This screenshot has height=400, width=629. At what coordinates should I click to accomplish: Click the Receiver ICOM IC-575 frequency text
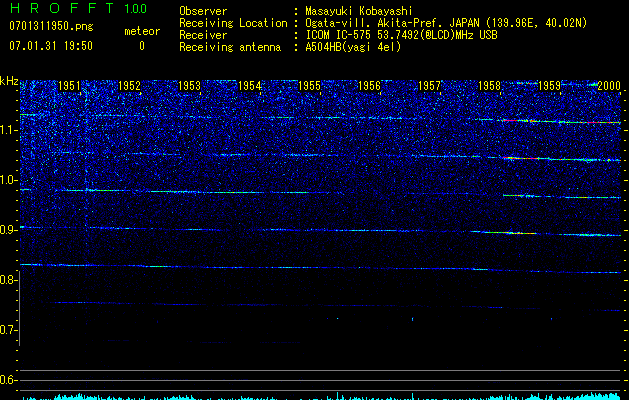401,35
